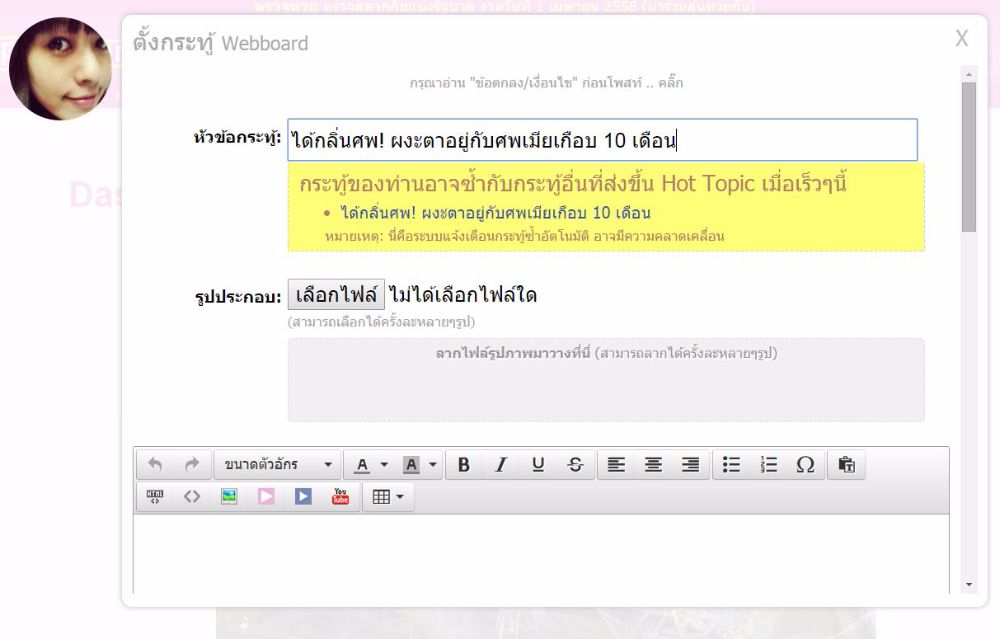The image size is (1000, 639).
Task: Open the special character (Omega) picker
Action: 805,465
